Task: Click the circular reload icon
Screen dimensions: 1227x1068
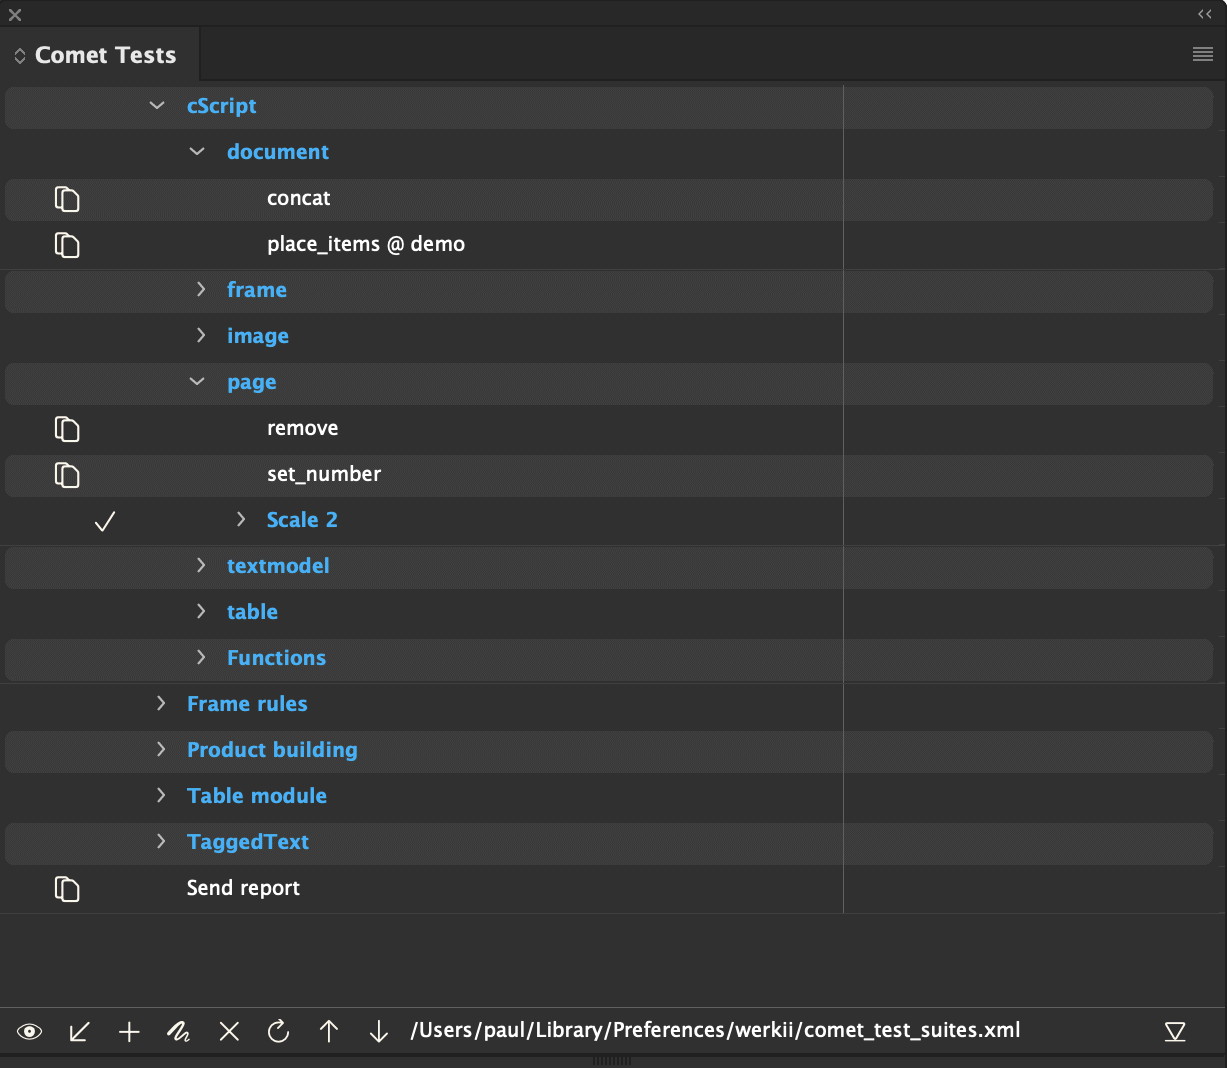Action: pyautogui.click(x=279, y=1031)
